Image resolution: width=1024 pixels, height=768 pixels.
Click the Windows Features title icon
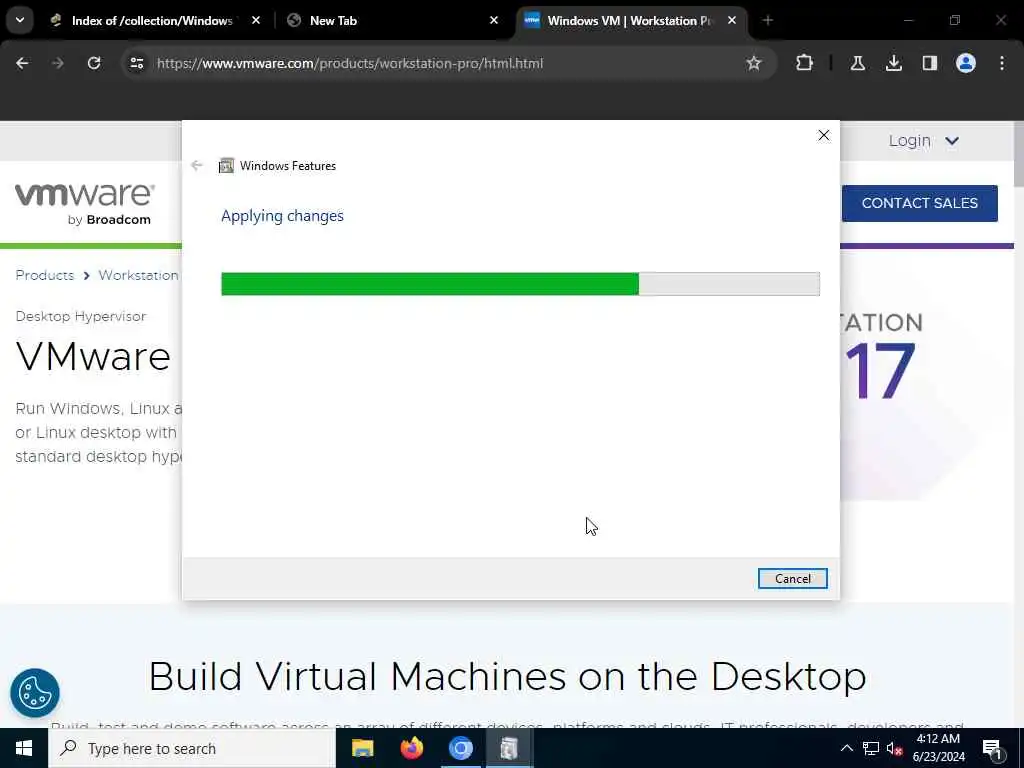[x=226, y=166]
